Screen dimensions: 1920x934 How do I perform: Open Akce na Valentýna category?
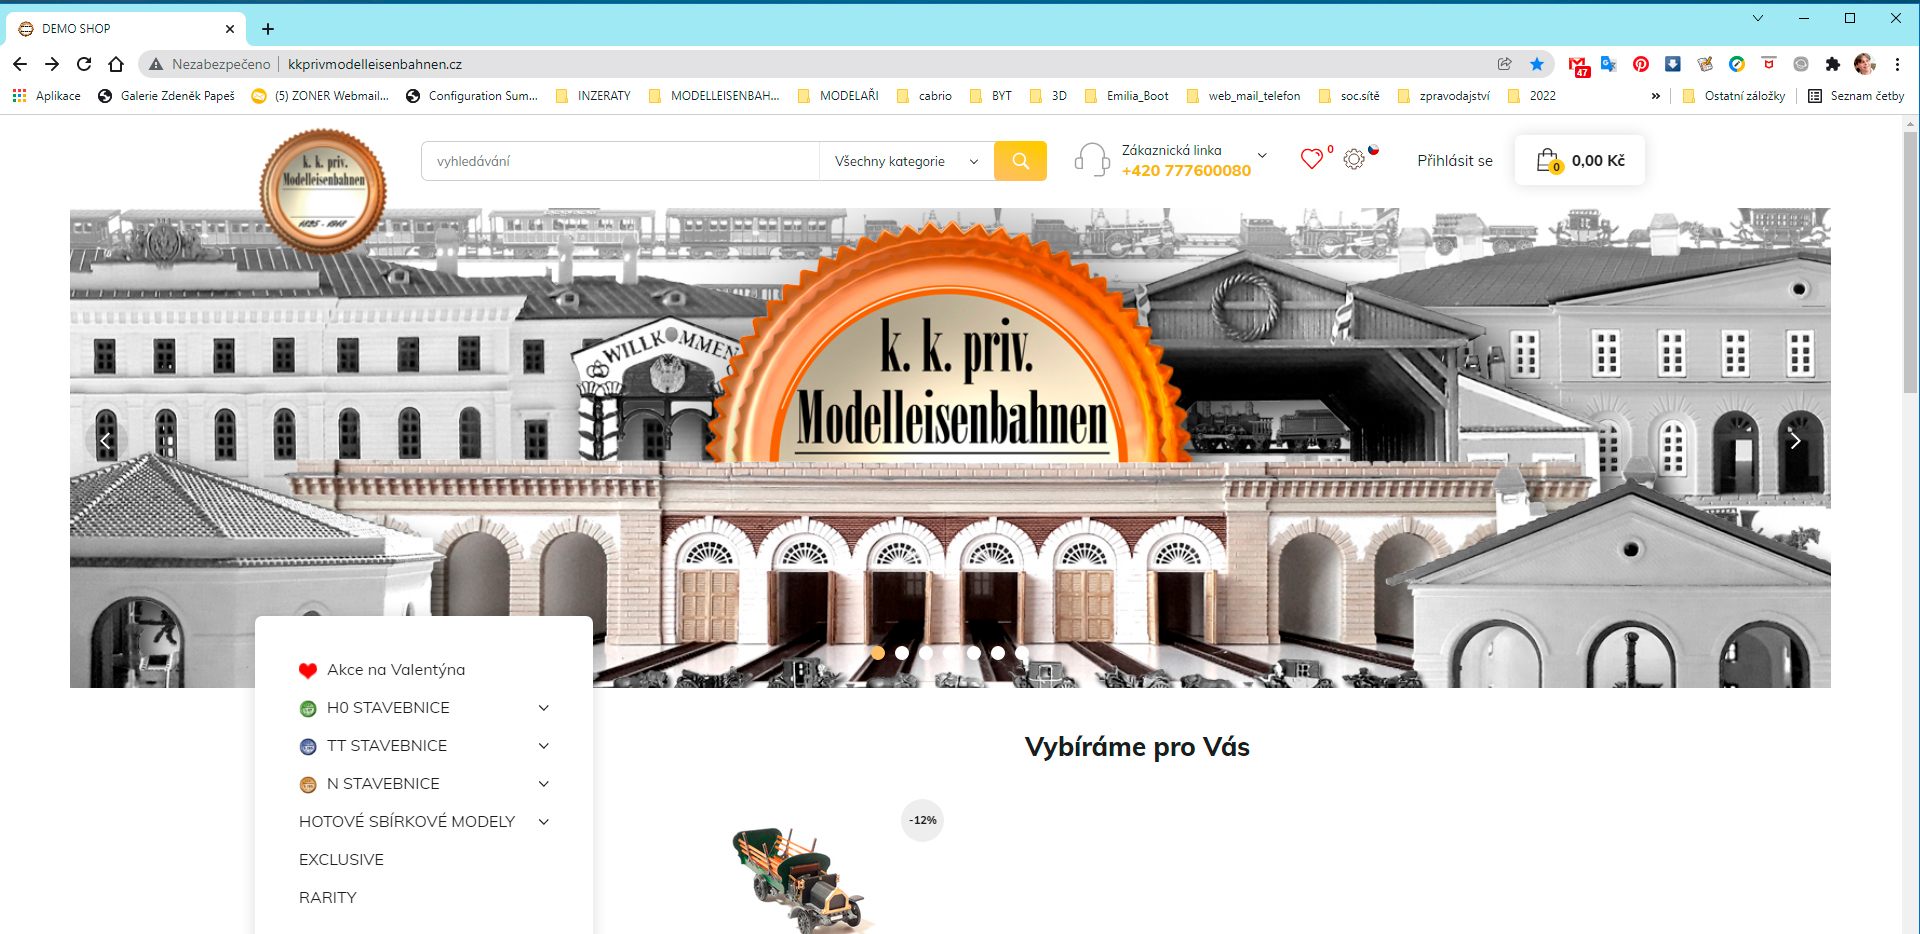point(396,670)
